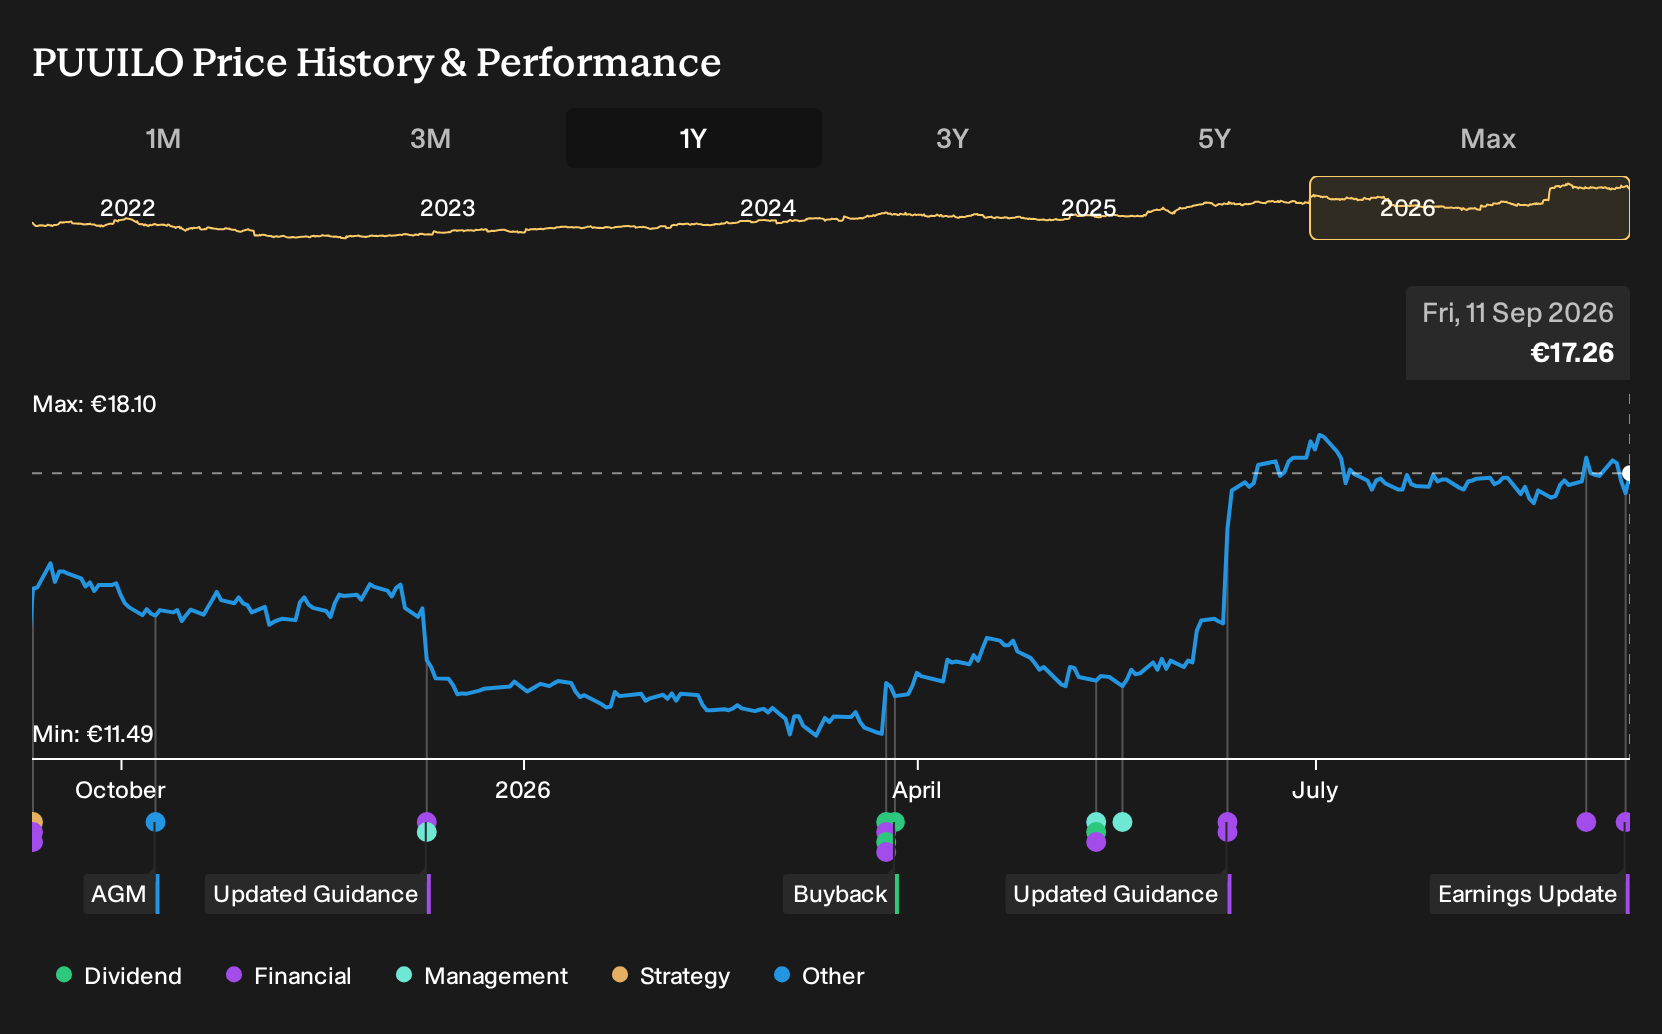This screenshot has width=1662, height=1034.
Task: Click the Min: €11.49 label
Action: tap(93, 734)
